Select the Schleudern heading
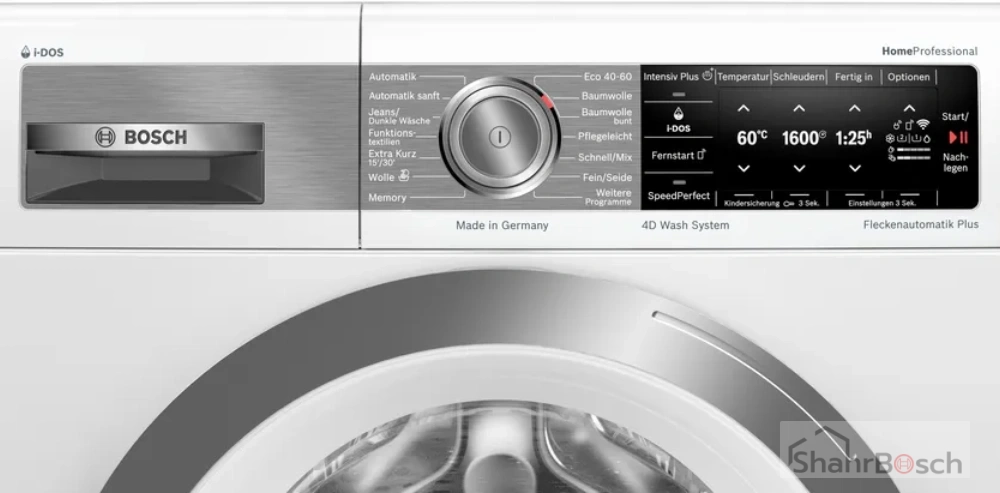The image size is (1000, 493). 798,77
